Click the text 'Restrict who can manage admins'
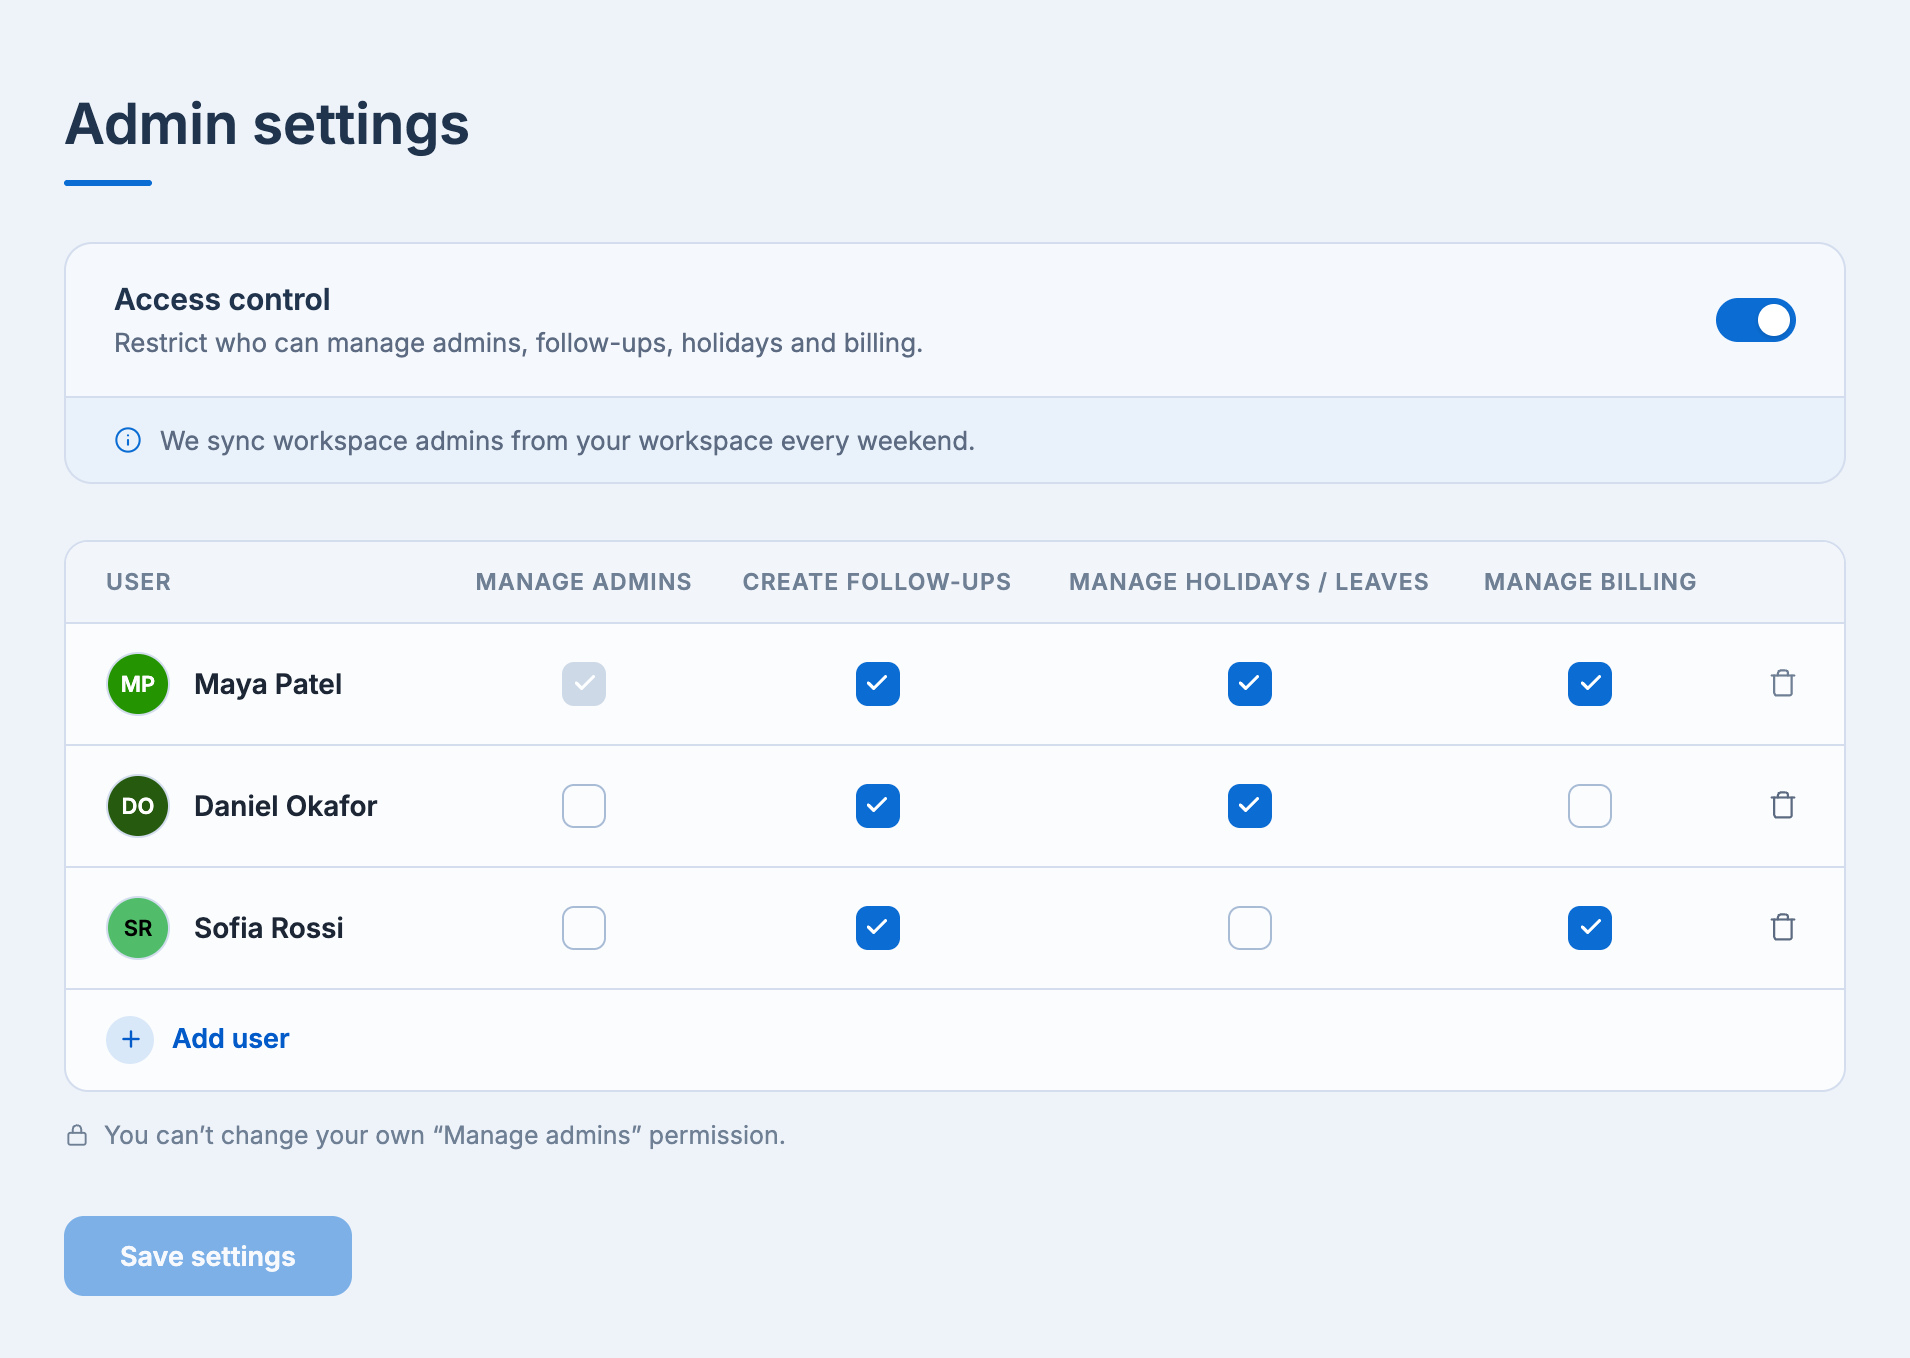The width and height of the screenshot is (1910, 1358). [x=321, y=343]
